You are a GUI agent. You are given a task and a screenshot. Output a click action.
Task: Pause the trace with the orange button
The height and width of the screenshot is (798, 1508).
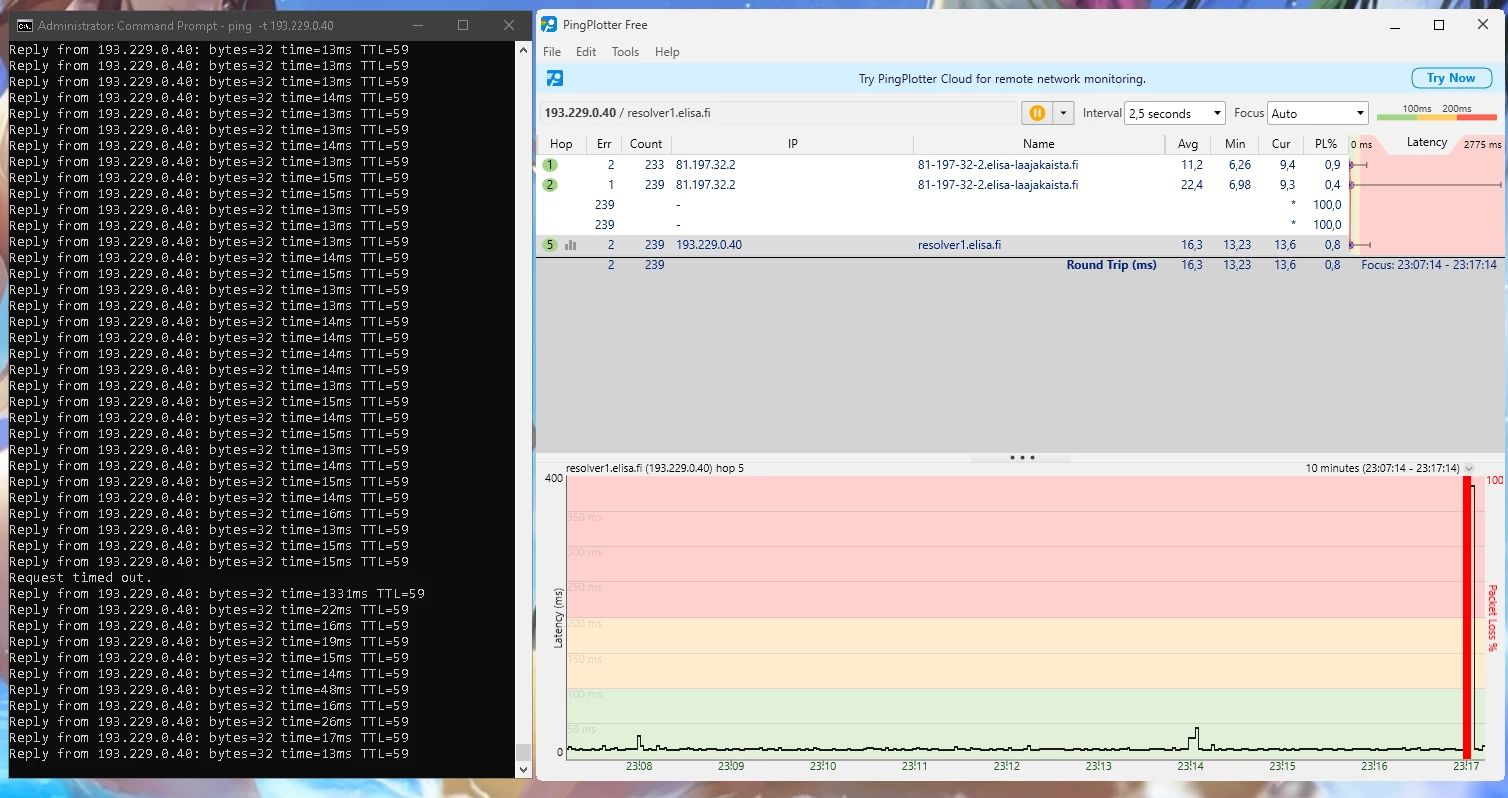1037,113
